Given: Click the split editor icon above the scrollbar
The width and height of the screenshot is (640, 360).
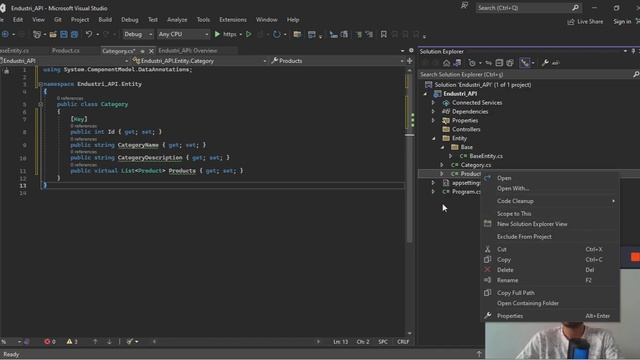Looking at the screenshot, I should pos(409,61).
